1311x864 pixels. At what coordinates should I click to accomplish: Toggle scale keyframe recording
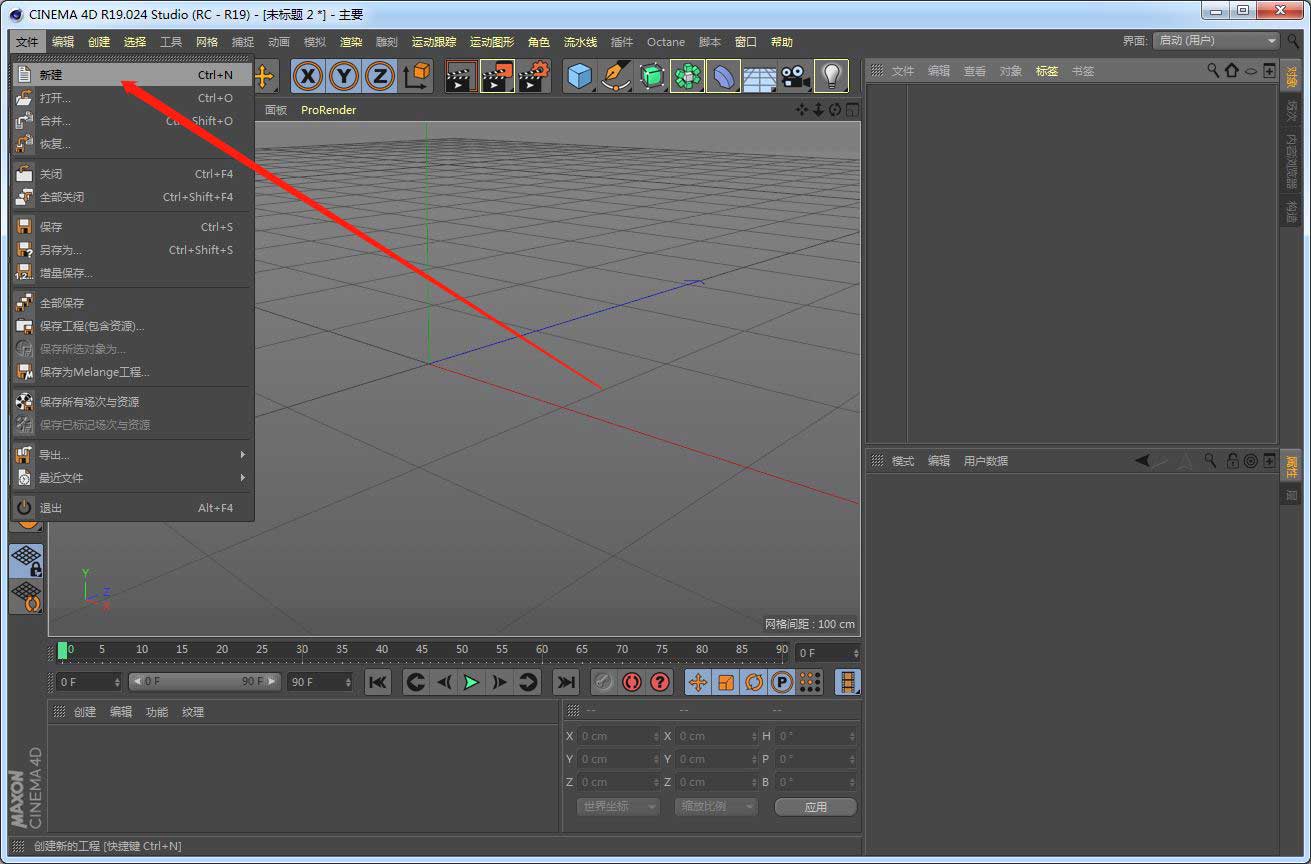tap(726, 682)
